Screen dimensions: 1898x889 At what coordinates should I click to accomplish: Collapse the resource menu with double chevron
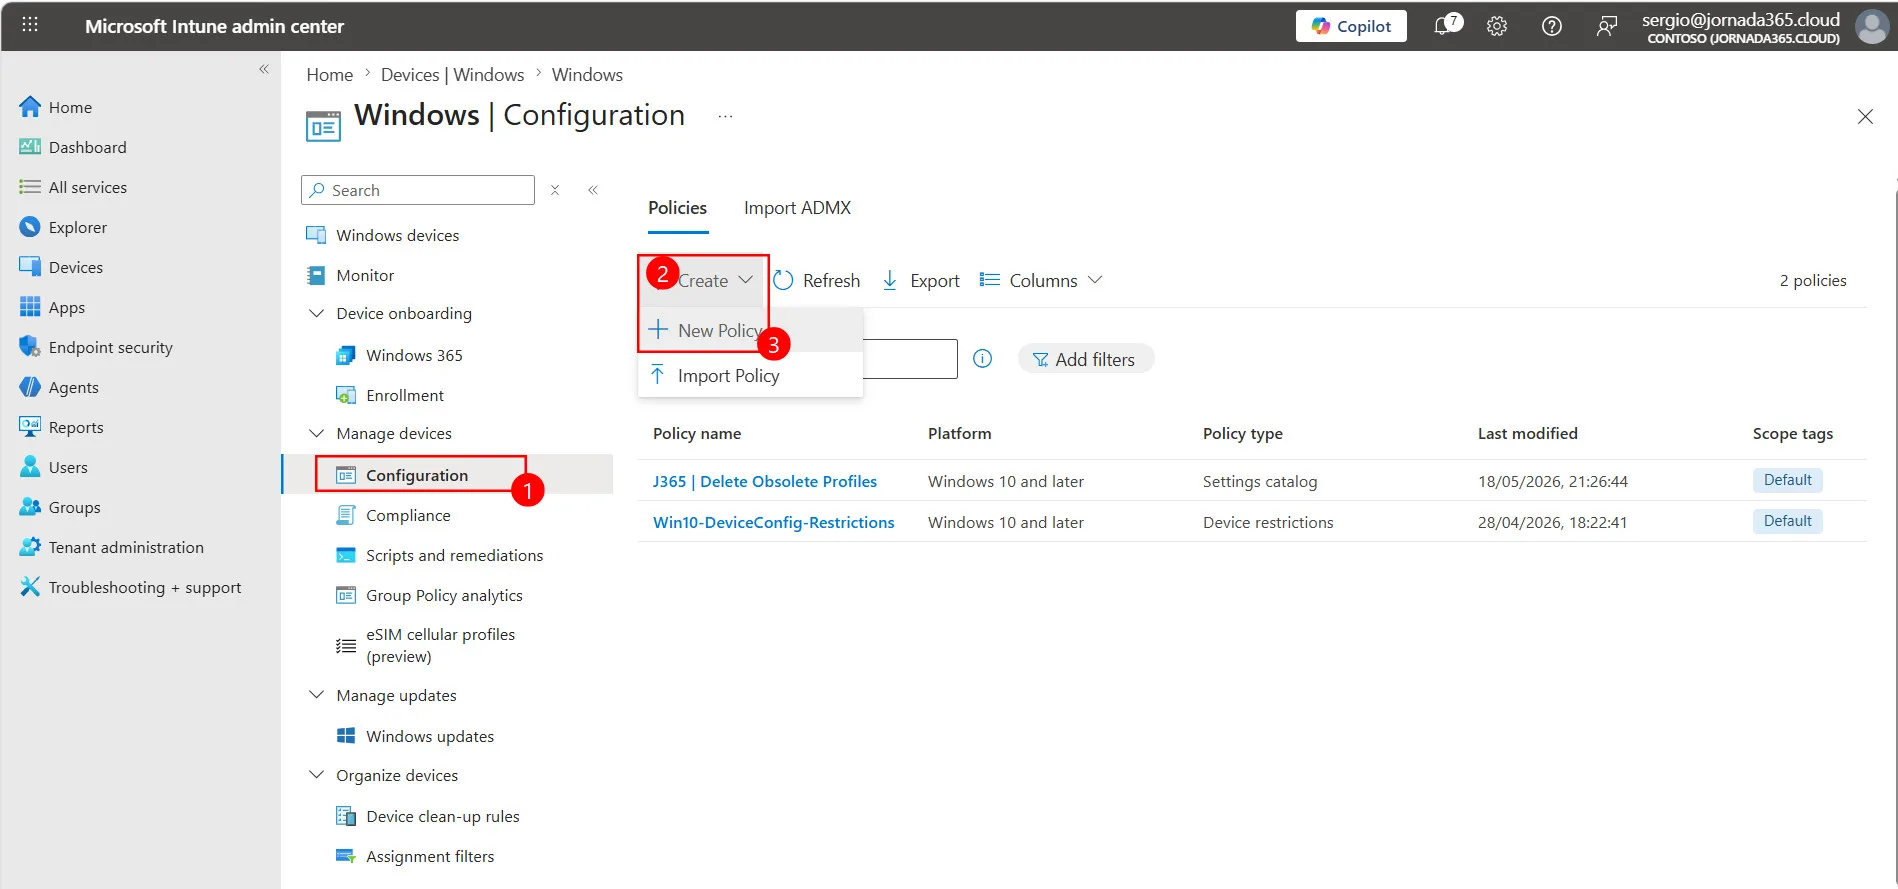[x=593, y=190]
